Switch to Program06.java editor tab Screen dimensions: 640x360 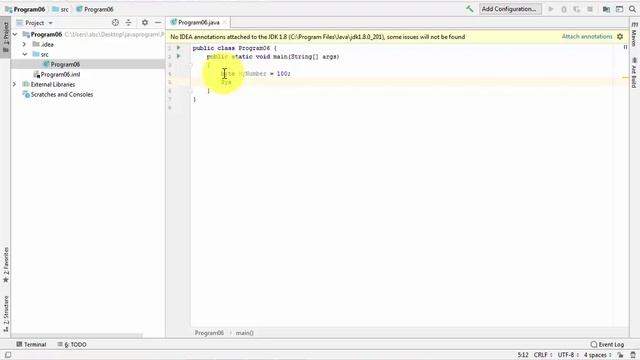click(x=199, y=22)
